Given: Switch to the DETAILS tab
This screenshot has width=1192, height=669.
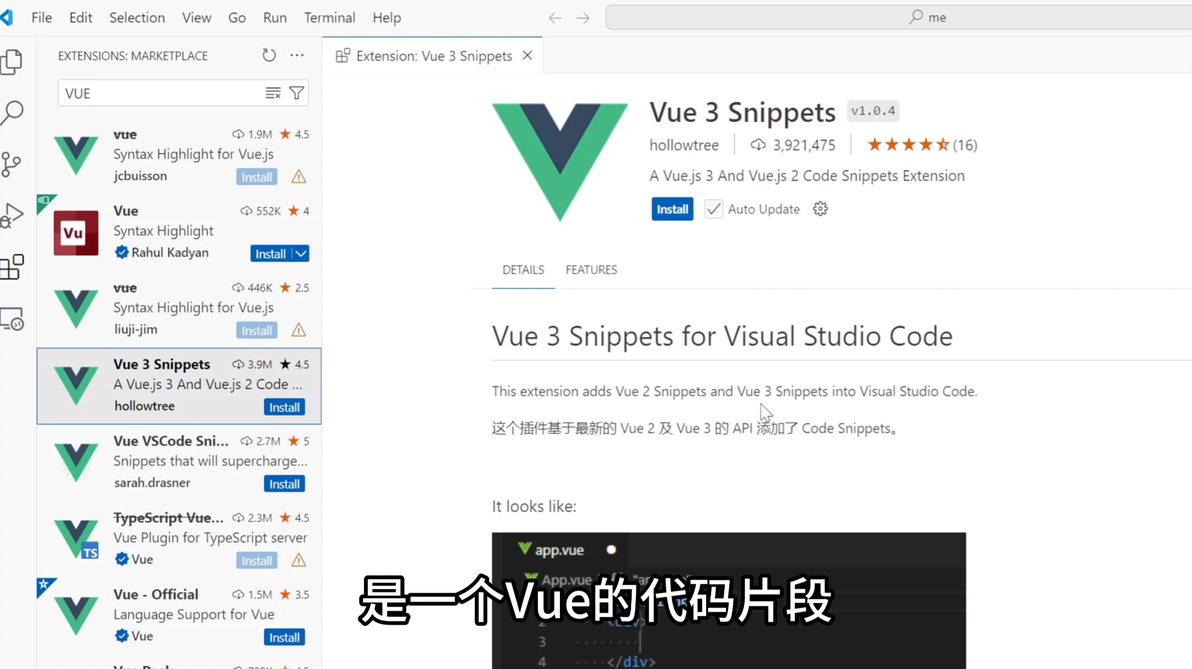Looking at the screenshot, I should pos(523,270).
